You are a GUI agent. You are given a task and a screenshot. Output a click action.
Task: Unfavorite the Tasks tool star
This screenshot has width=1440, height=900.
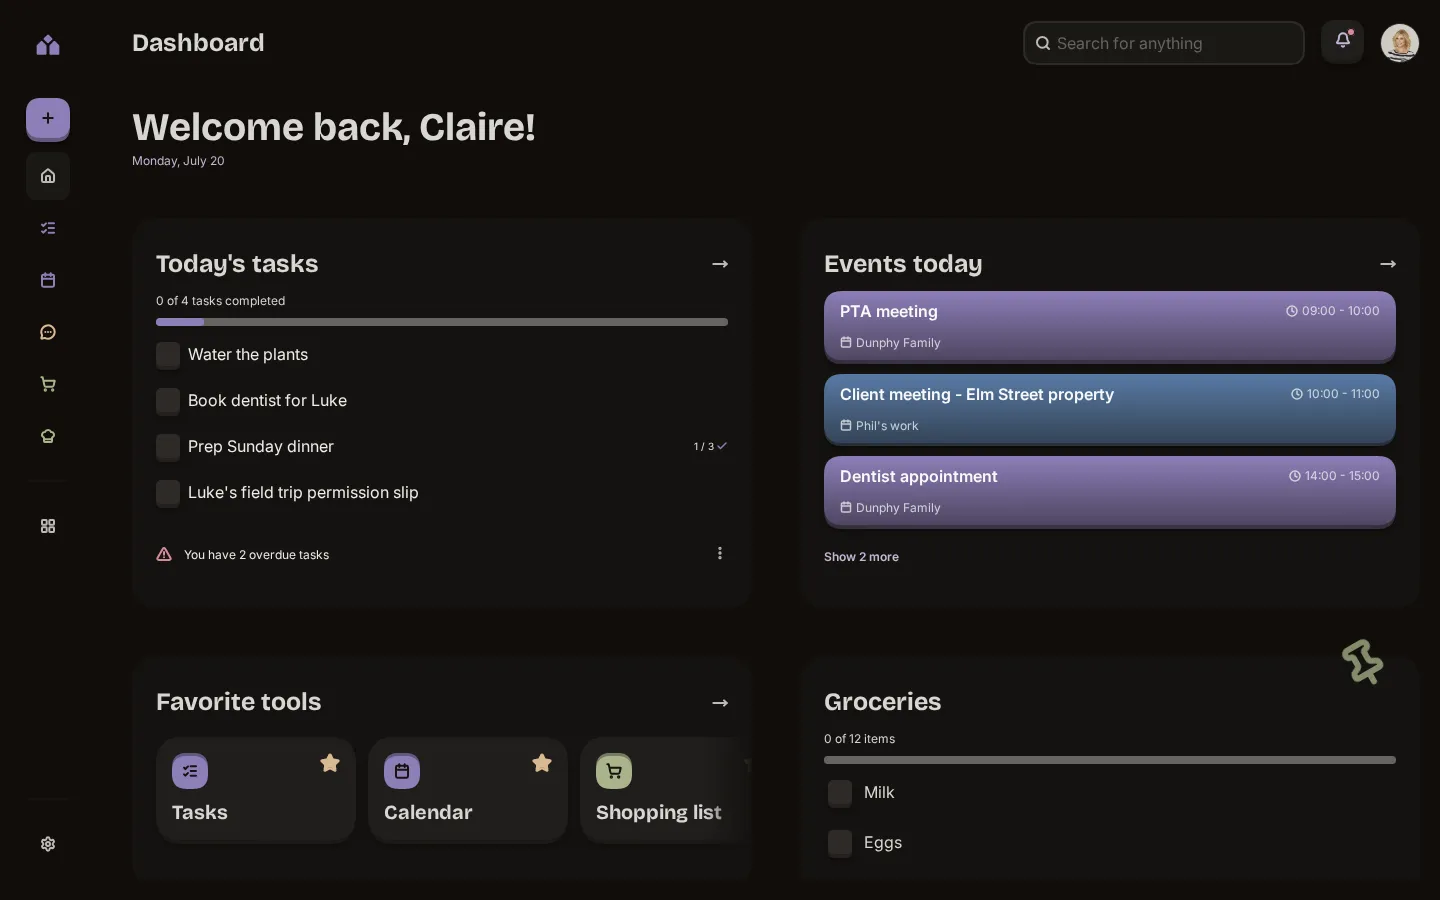point(330,763)
